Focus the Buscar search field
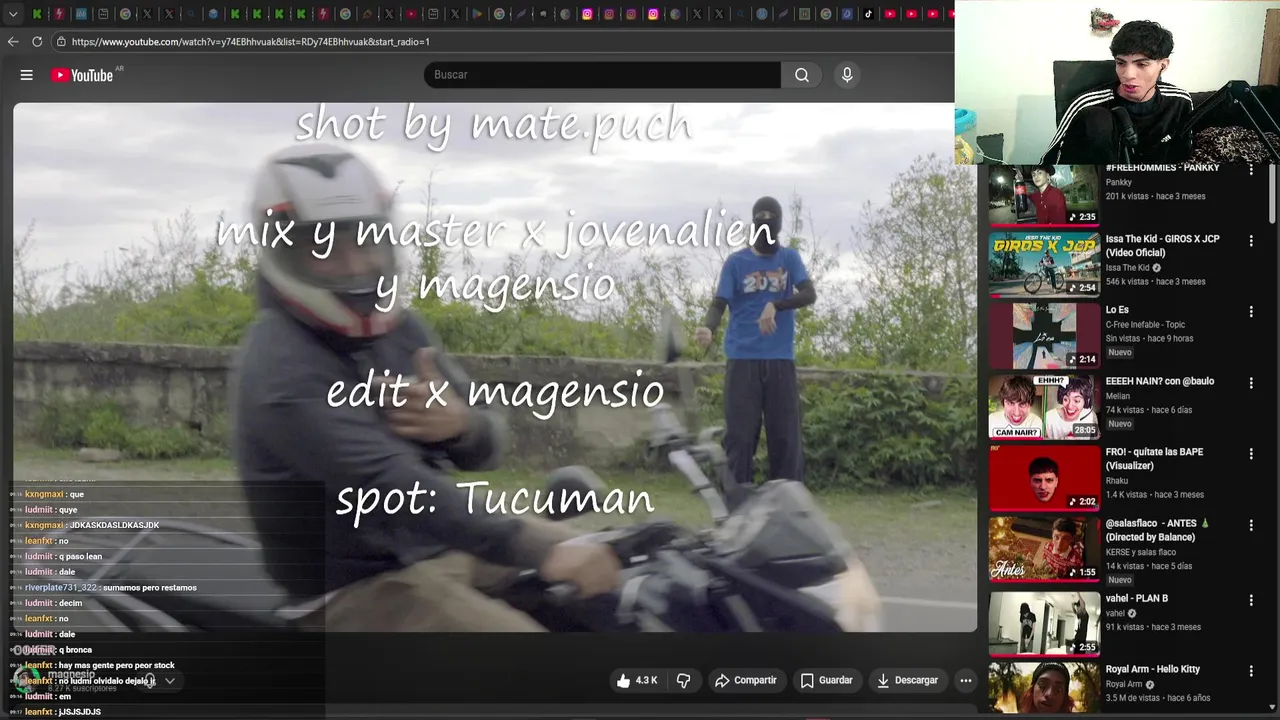The height and width of the screenshot is (720, 1280). [x=602, y=75]
